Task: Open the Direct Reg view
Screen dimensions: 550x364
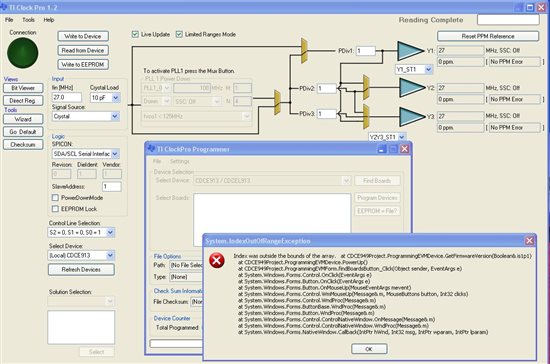Action: tap(23, 101)
